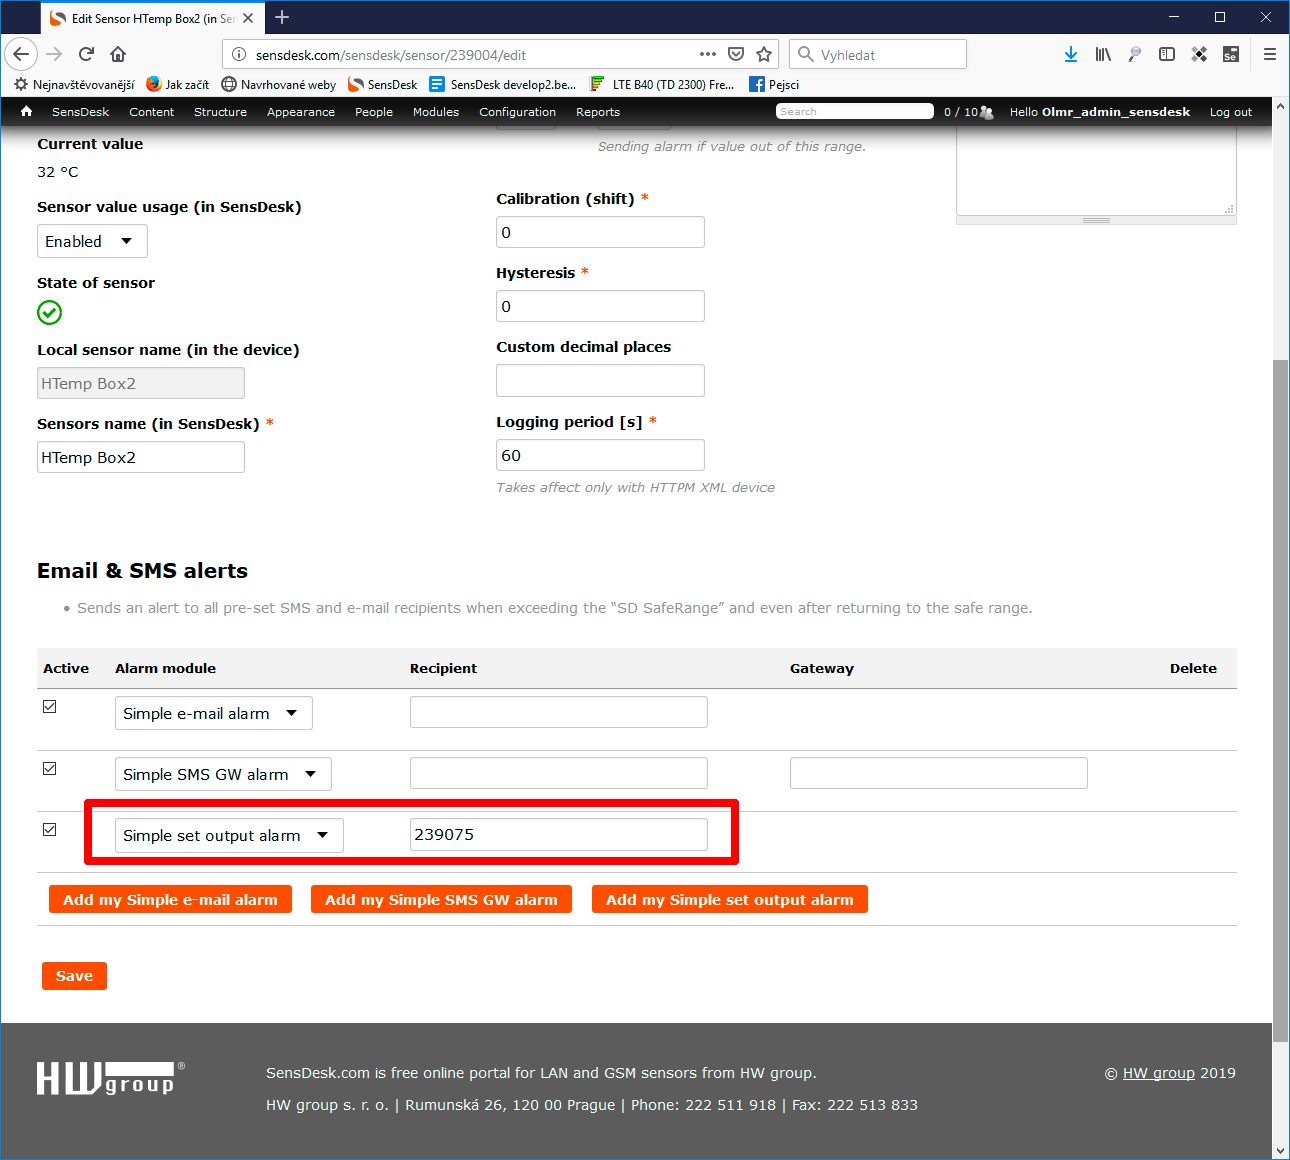Open the SensDesk admin menu item
Viewport: 1290px width, 1160px height.
[80, 112]
